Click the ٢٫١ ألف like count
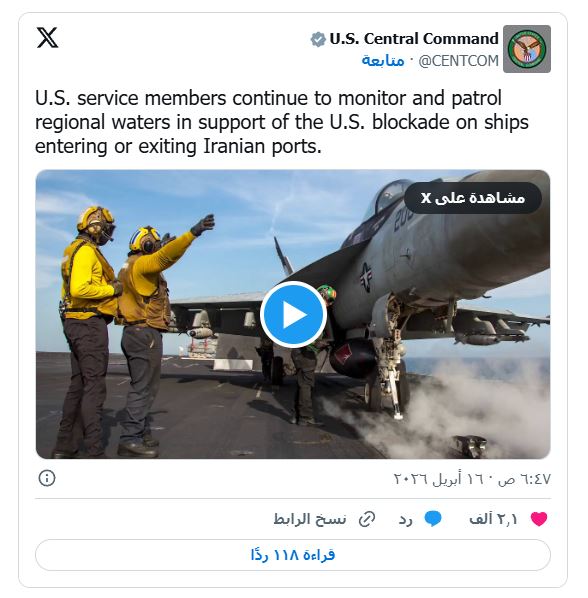 coord(493,519)
